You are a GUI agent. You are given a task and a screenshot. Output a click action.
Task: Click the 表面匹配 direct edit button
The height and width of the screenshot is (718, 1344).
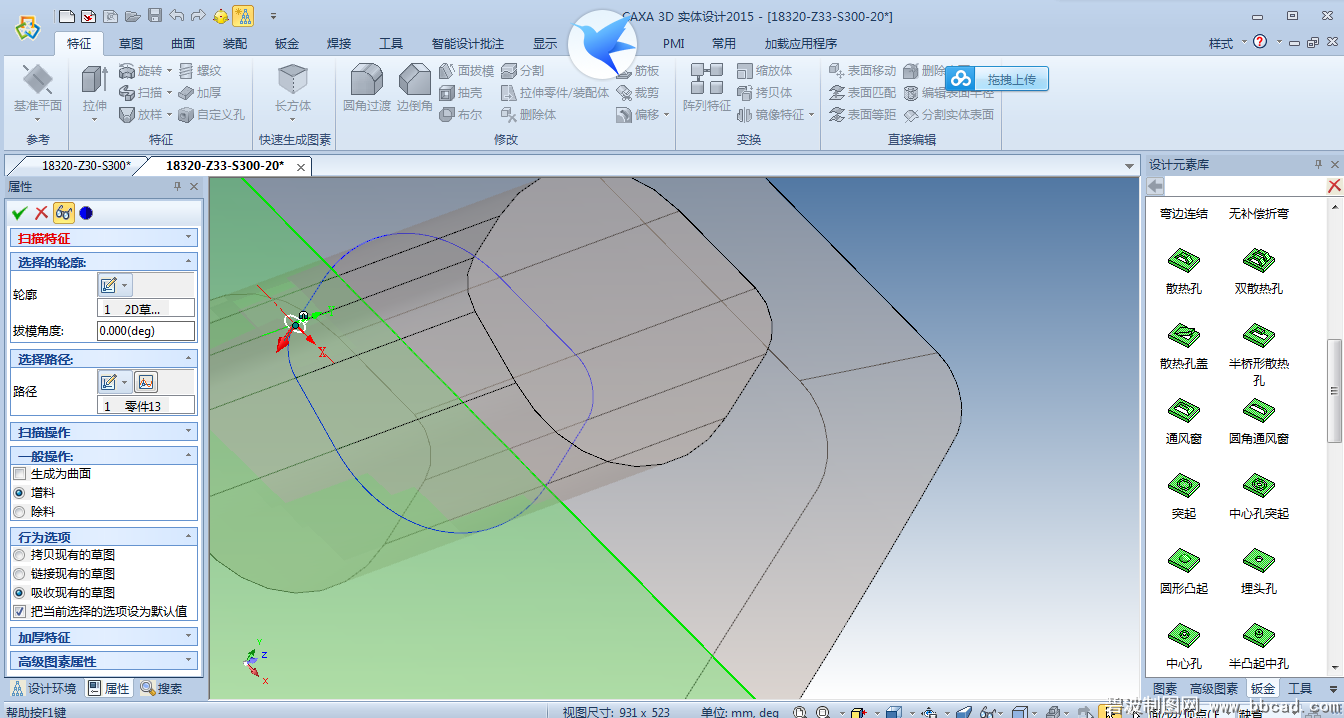click(863, 93)
